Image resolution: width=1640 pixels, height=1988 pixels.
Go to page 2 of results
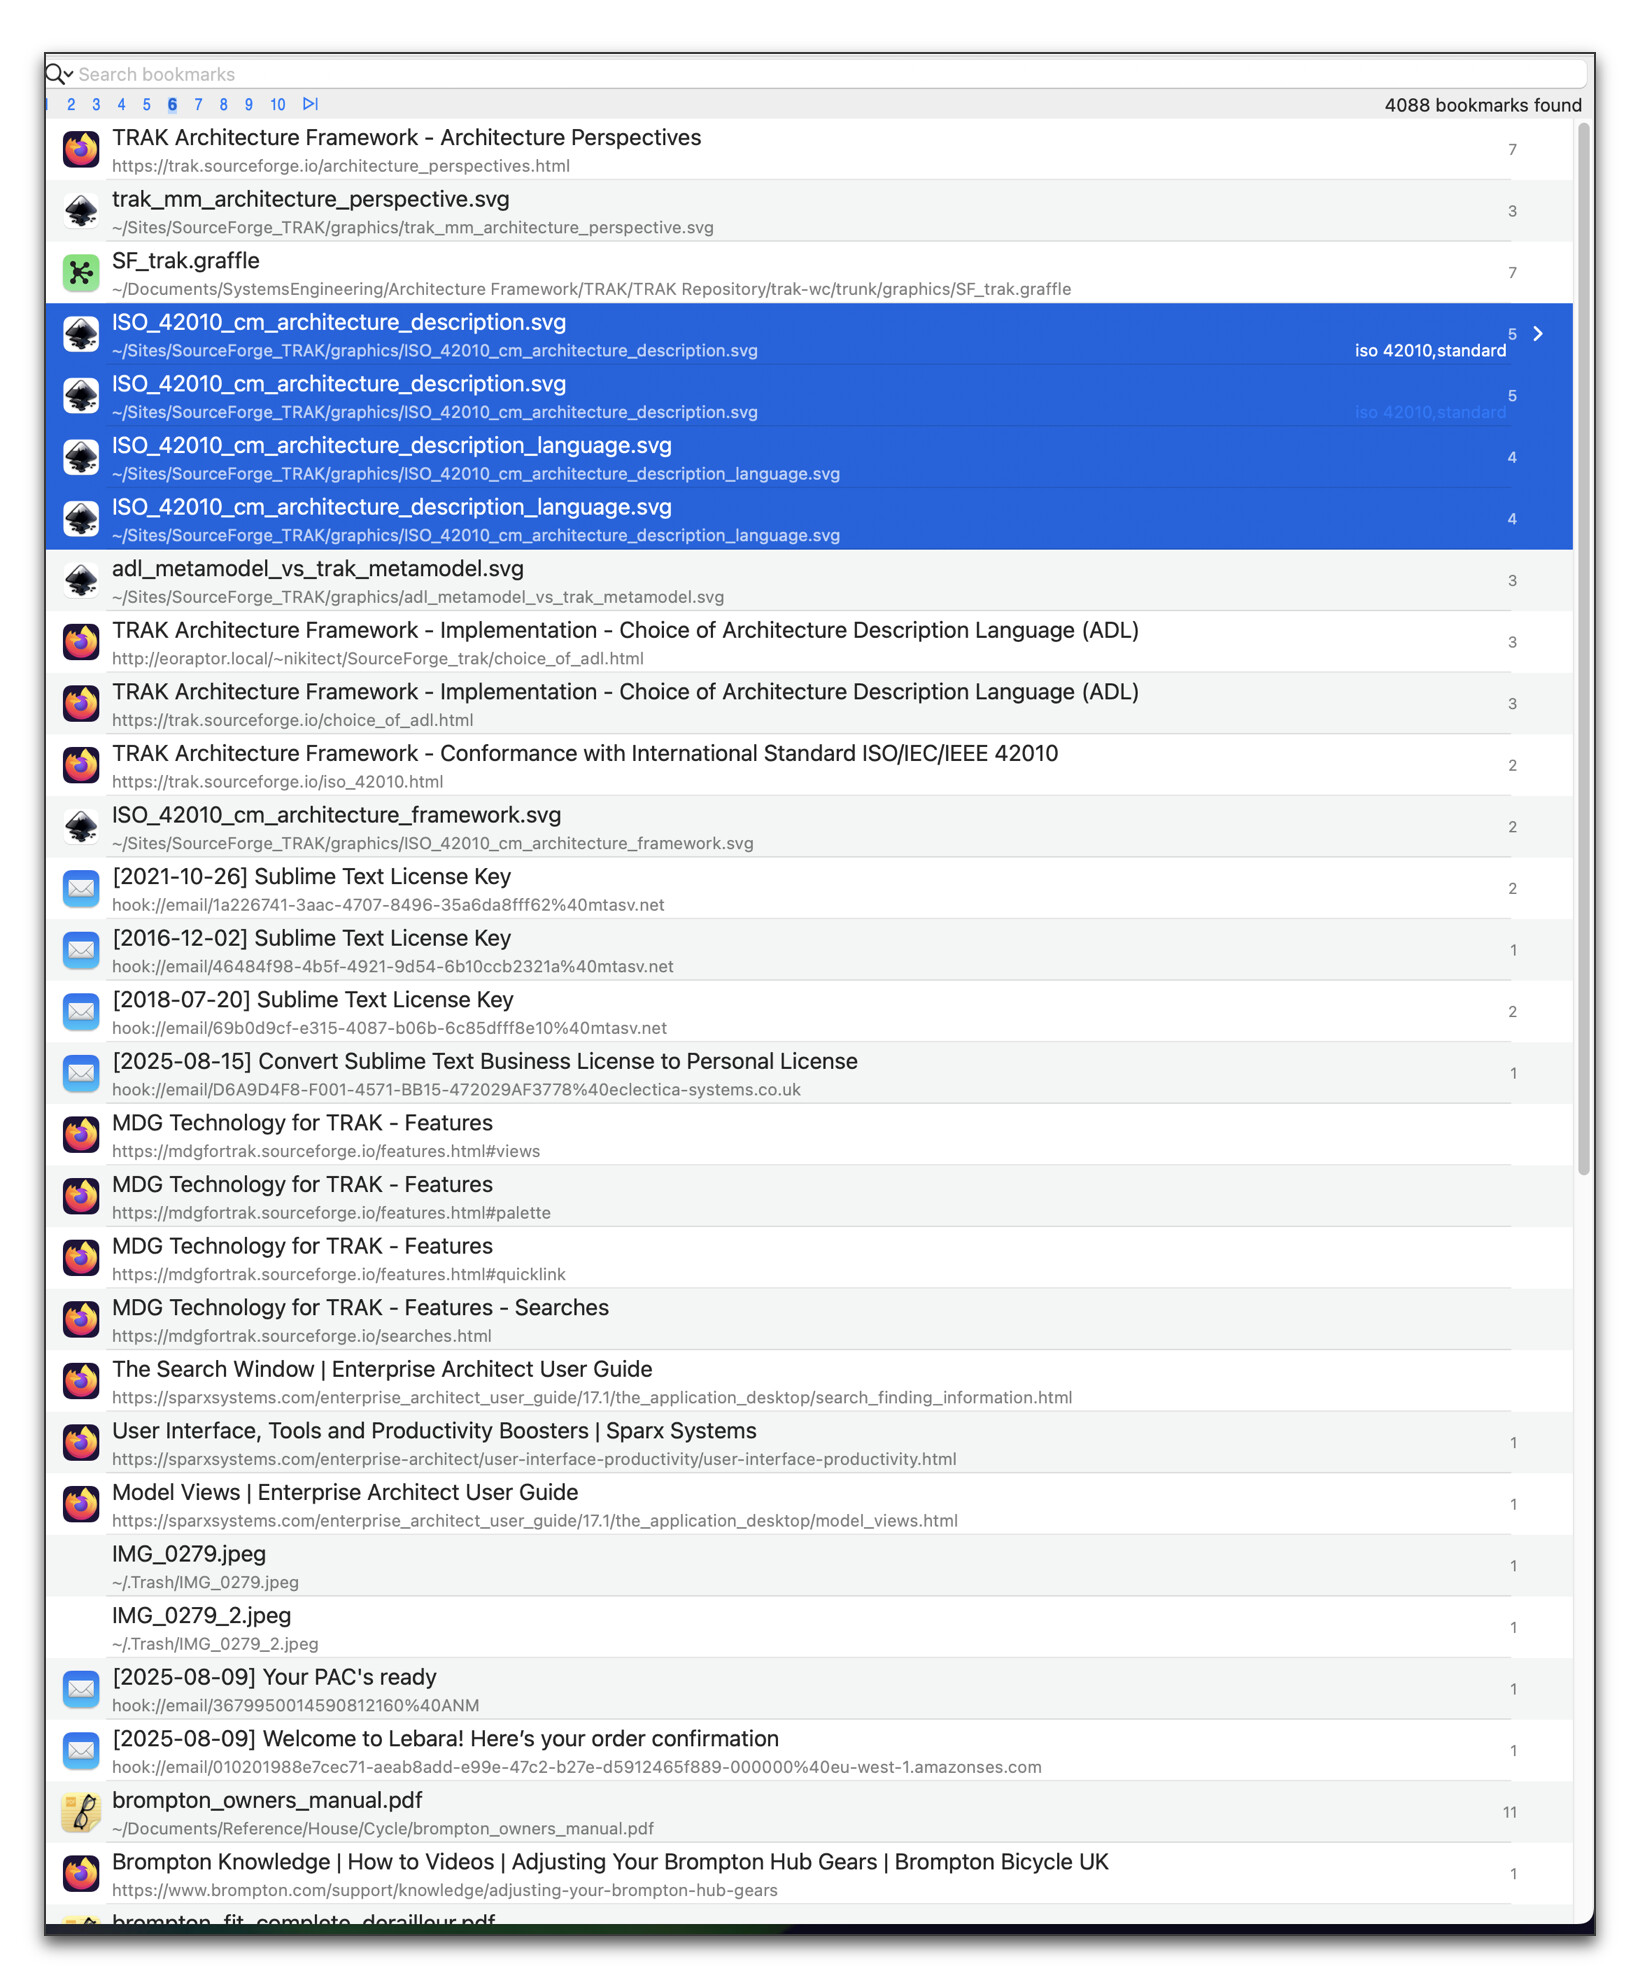click(71, 105)
